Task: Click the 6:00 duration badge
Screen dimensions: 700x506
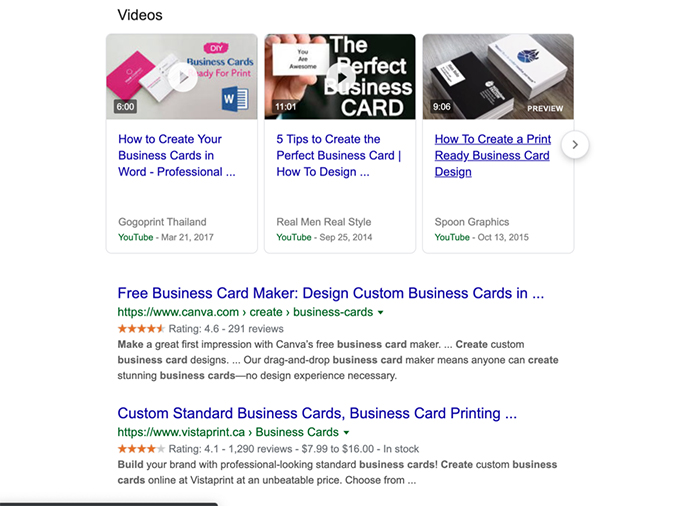Action: coord(125,106)
